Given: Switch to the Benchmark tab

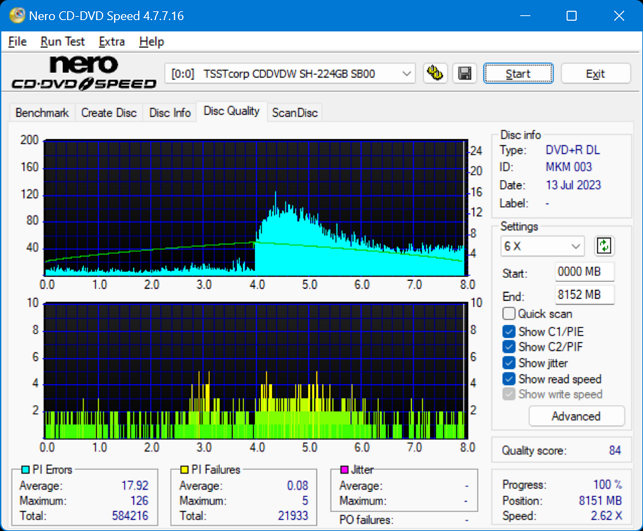Looking at the screenshot, I should [42, 112].
